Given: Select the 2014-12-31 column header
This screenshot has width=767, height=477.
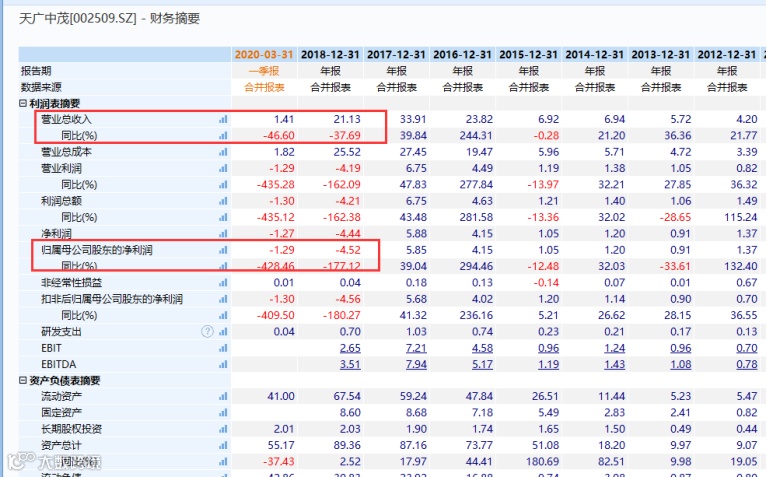Looking at the screenshot, I should tap(595, 54).
